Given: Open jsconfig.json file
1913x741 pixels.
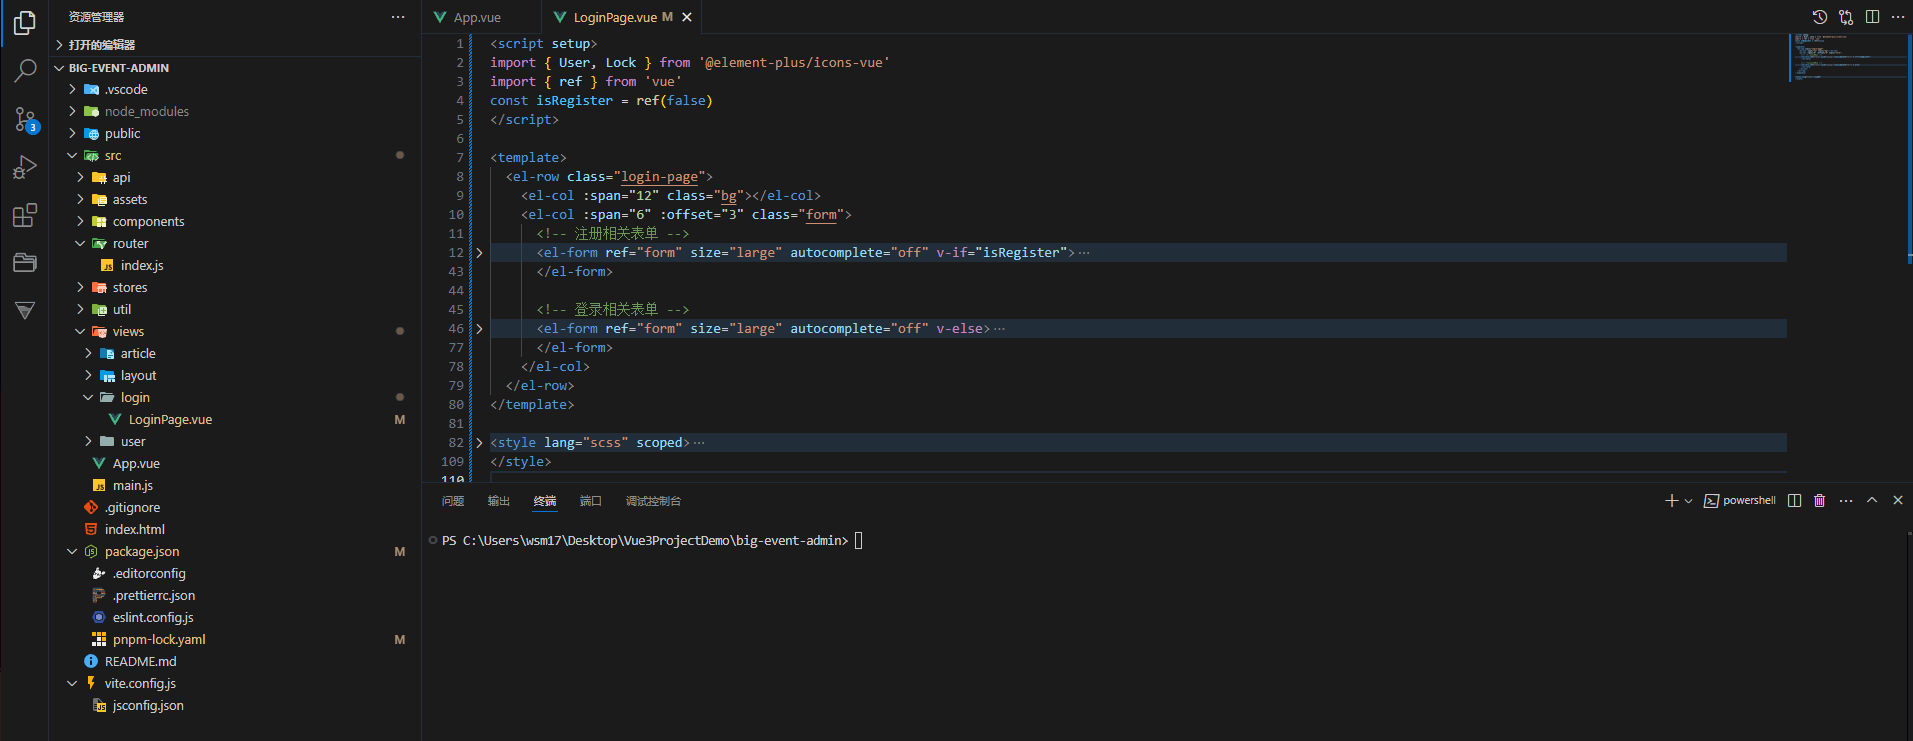Looking at the screenshot, I should [x=235, y=705].
